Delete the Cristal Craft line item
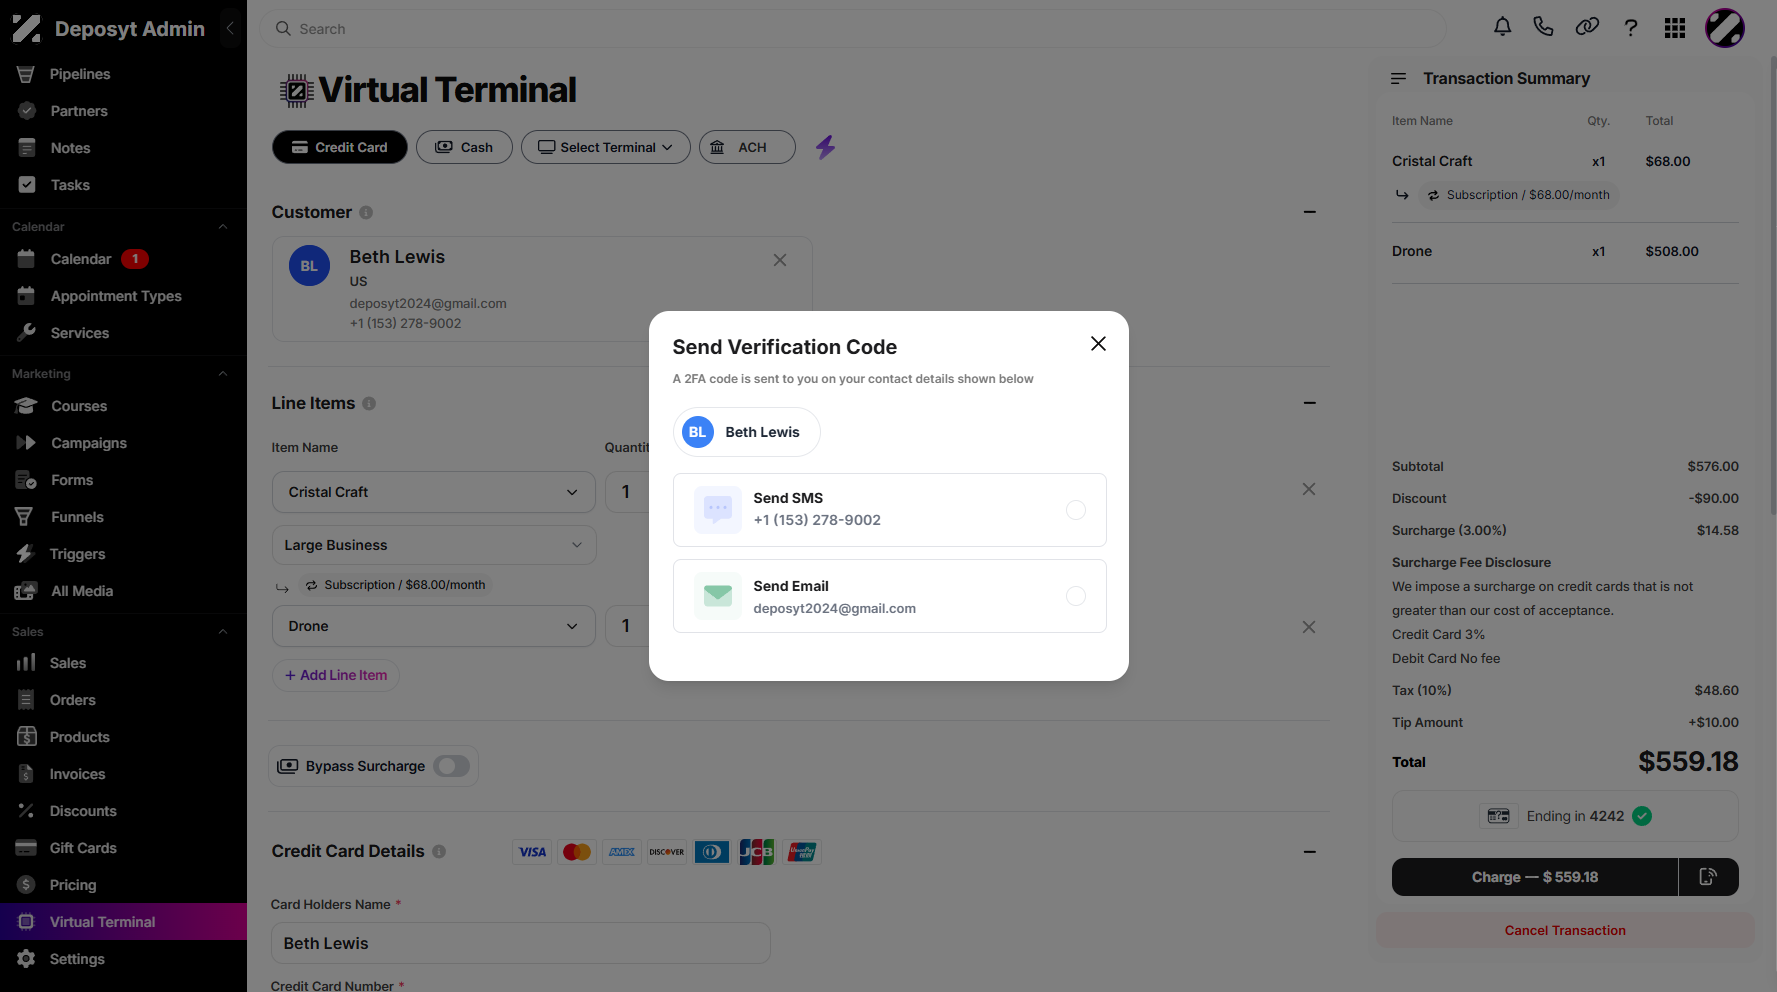This screenshot has width=1777, height=992. pos(1309,489)
